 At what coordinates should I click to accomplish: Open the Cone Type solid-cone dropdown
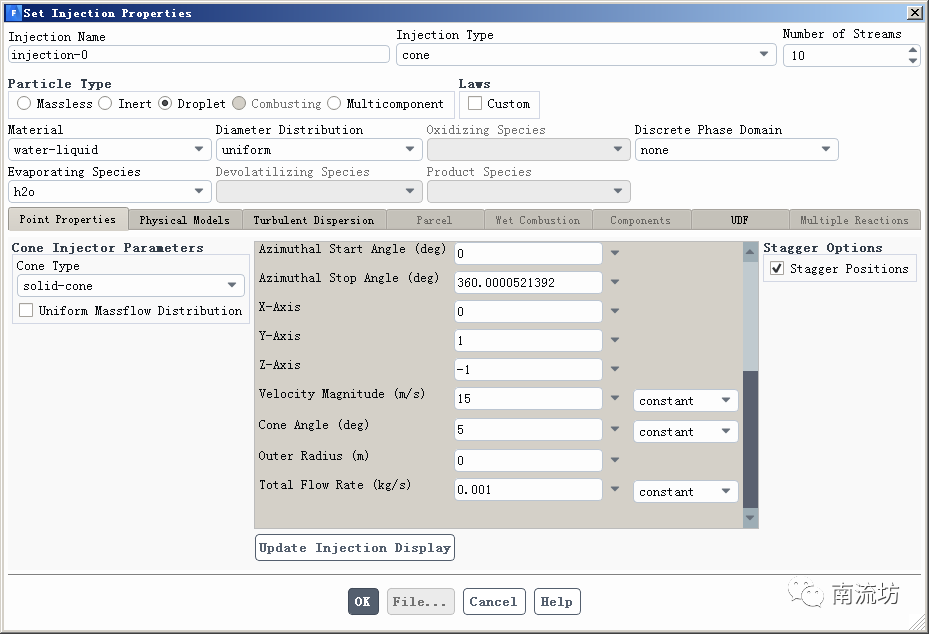coord(130,286)
